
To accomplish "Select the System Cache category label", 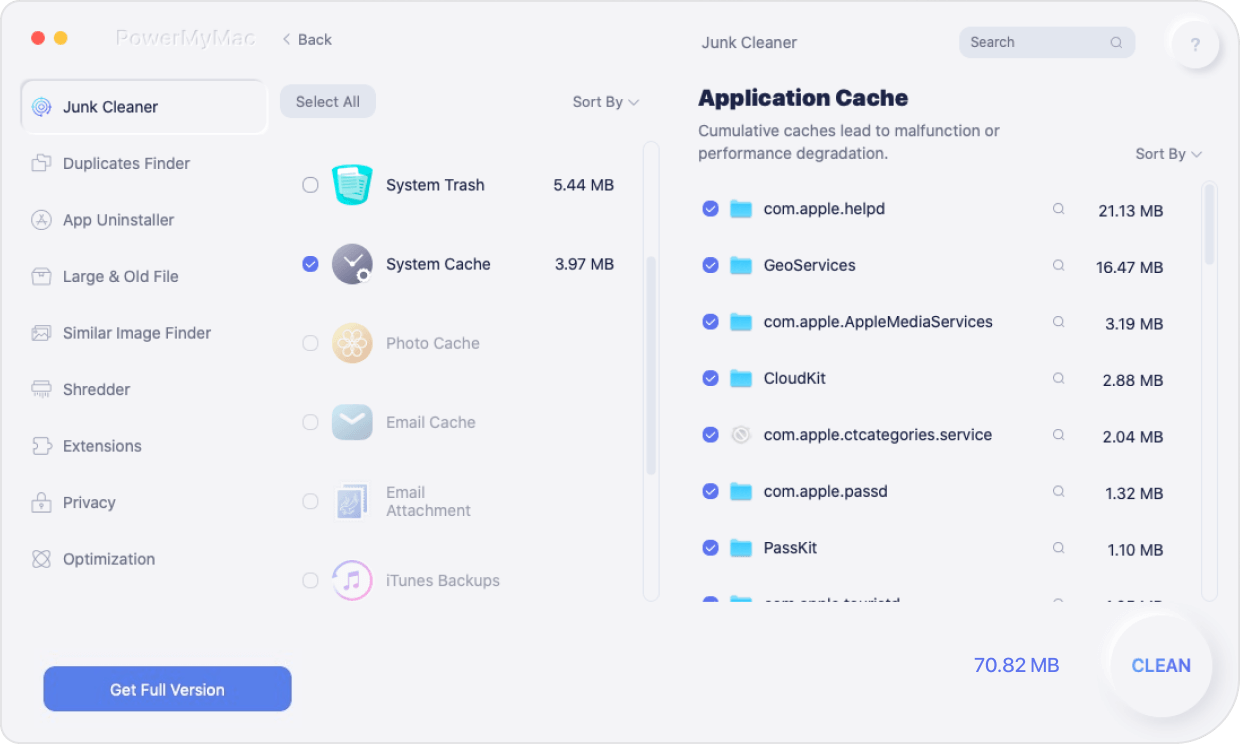I will [x=438, y=264].
